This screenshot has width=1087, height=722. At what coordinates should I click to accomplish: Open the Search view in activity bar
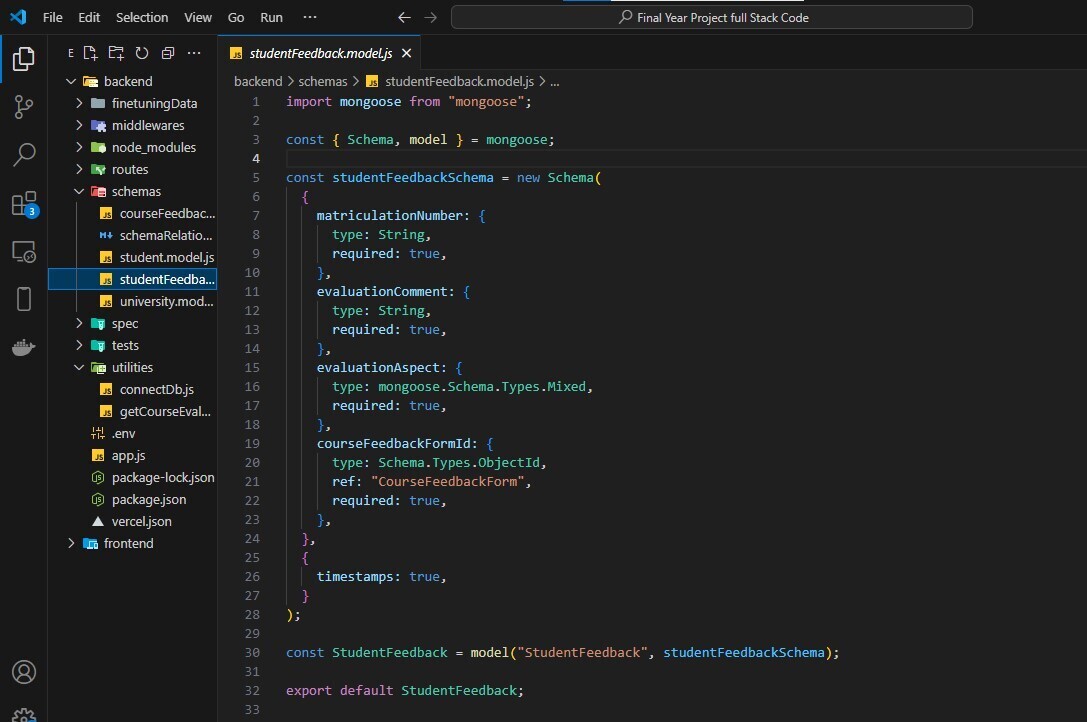(24, 154)
